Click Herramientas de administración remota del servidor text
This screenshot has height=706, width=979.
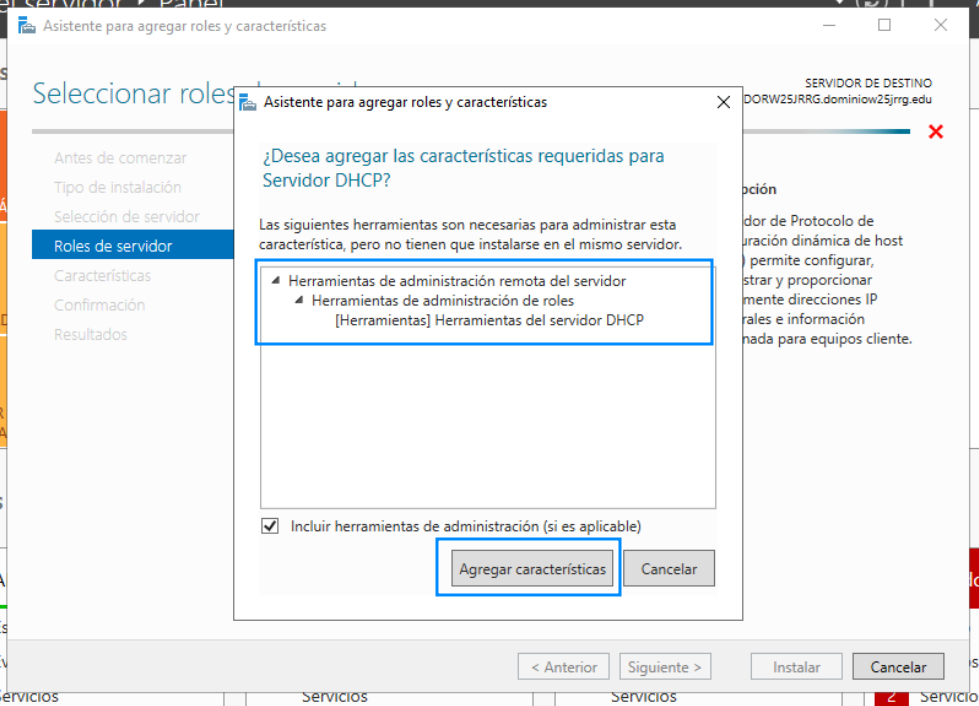pos(457,281)
